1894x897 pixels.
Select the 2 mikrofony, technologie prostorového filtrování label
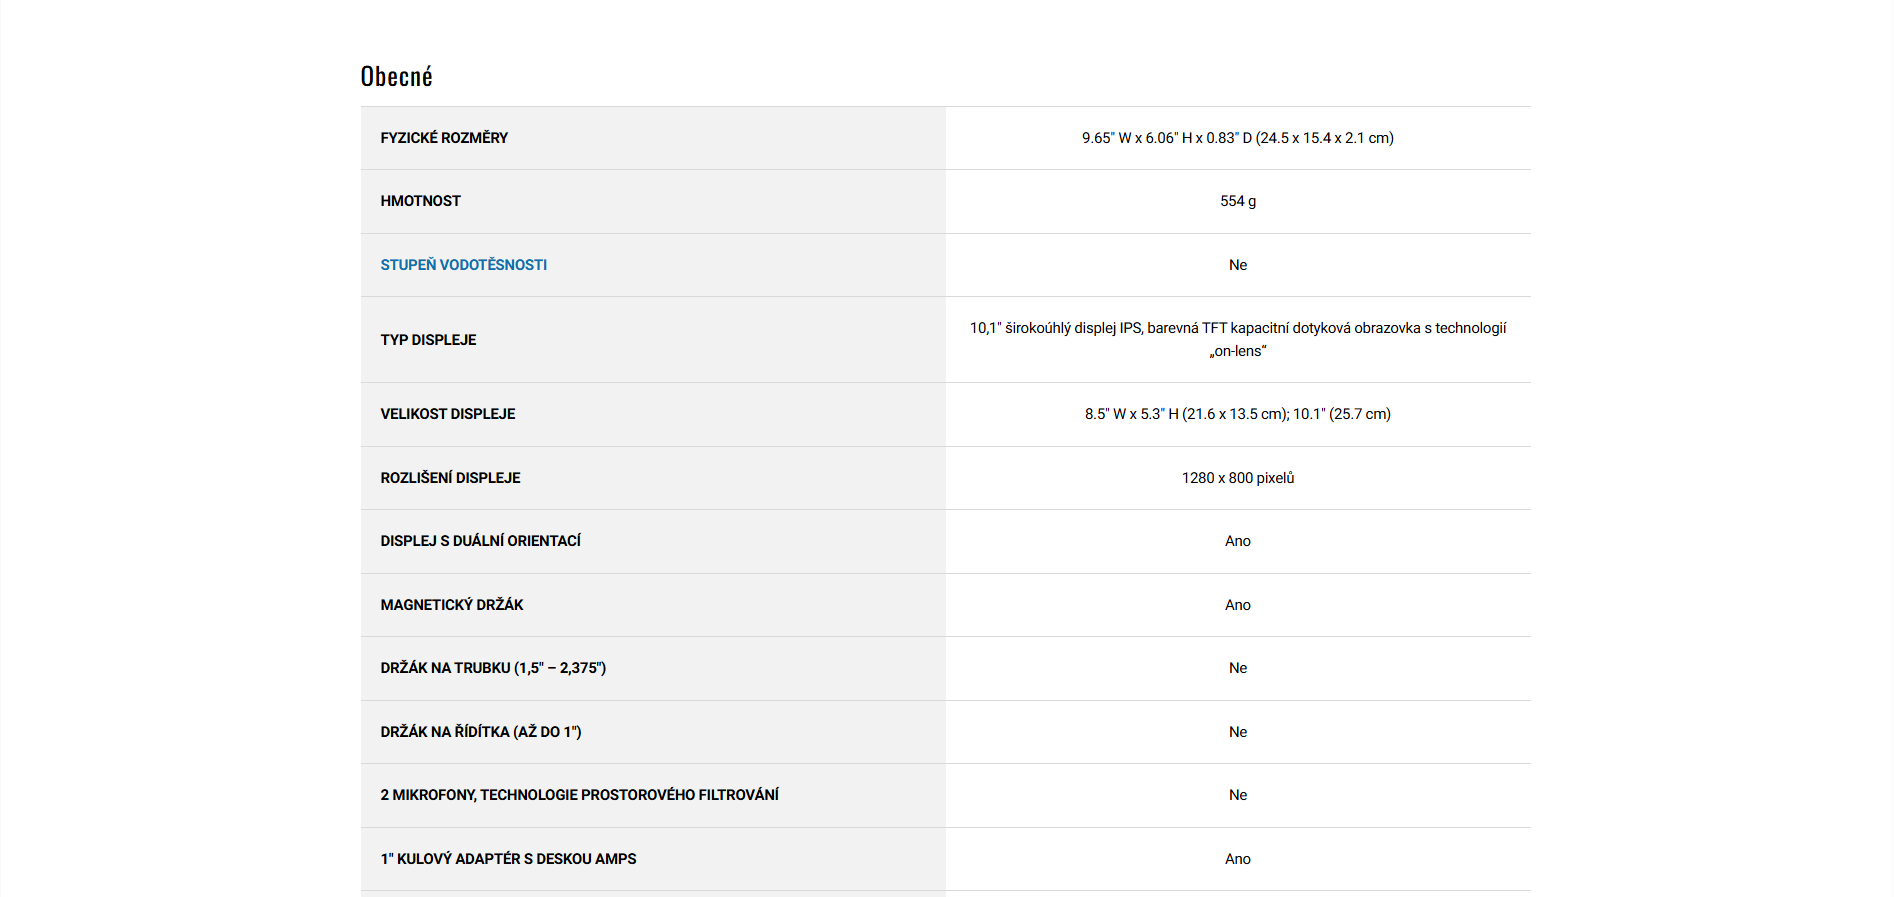coord(579,795)
